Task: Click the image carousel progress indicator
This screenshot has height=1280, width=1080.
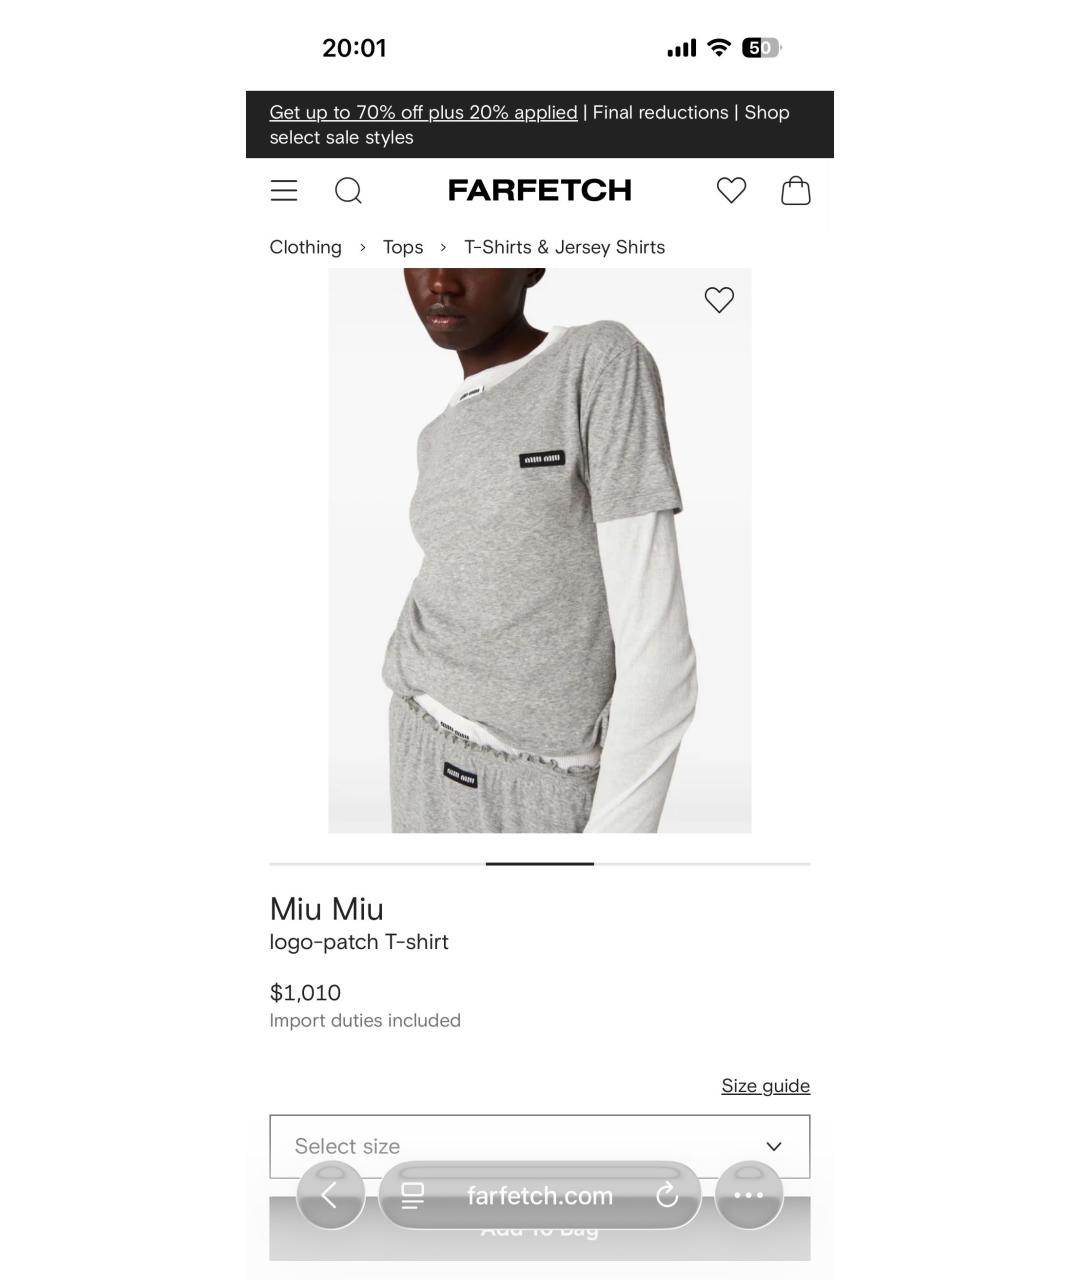Action: (x=540, y=863)
